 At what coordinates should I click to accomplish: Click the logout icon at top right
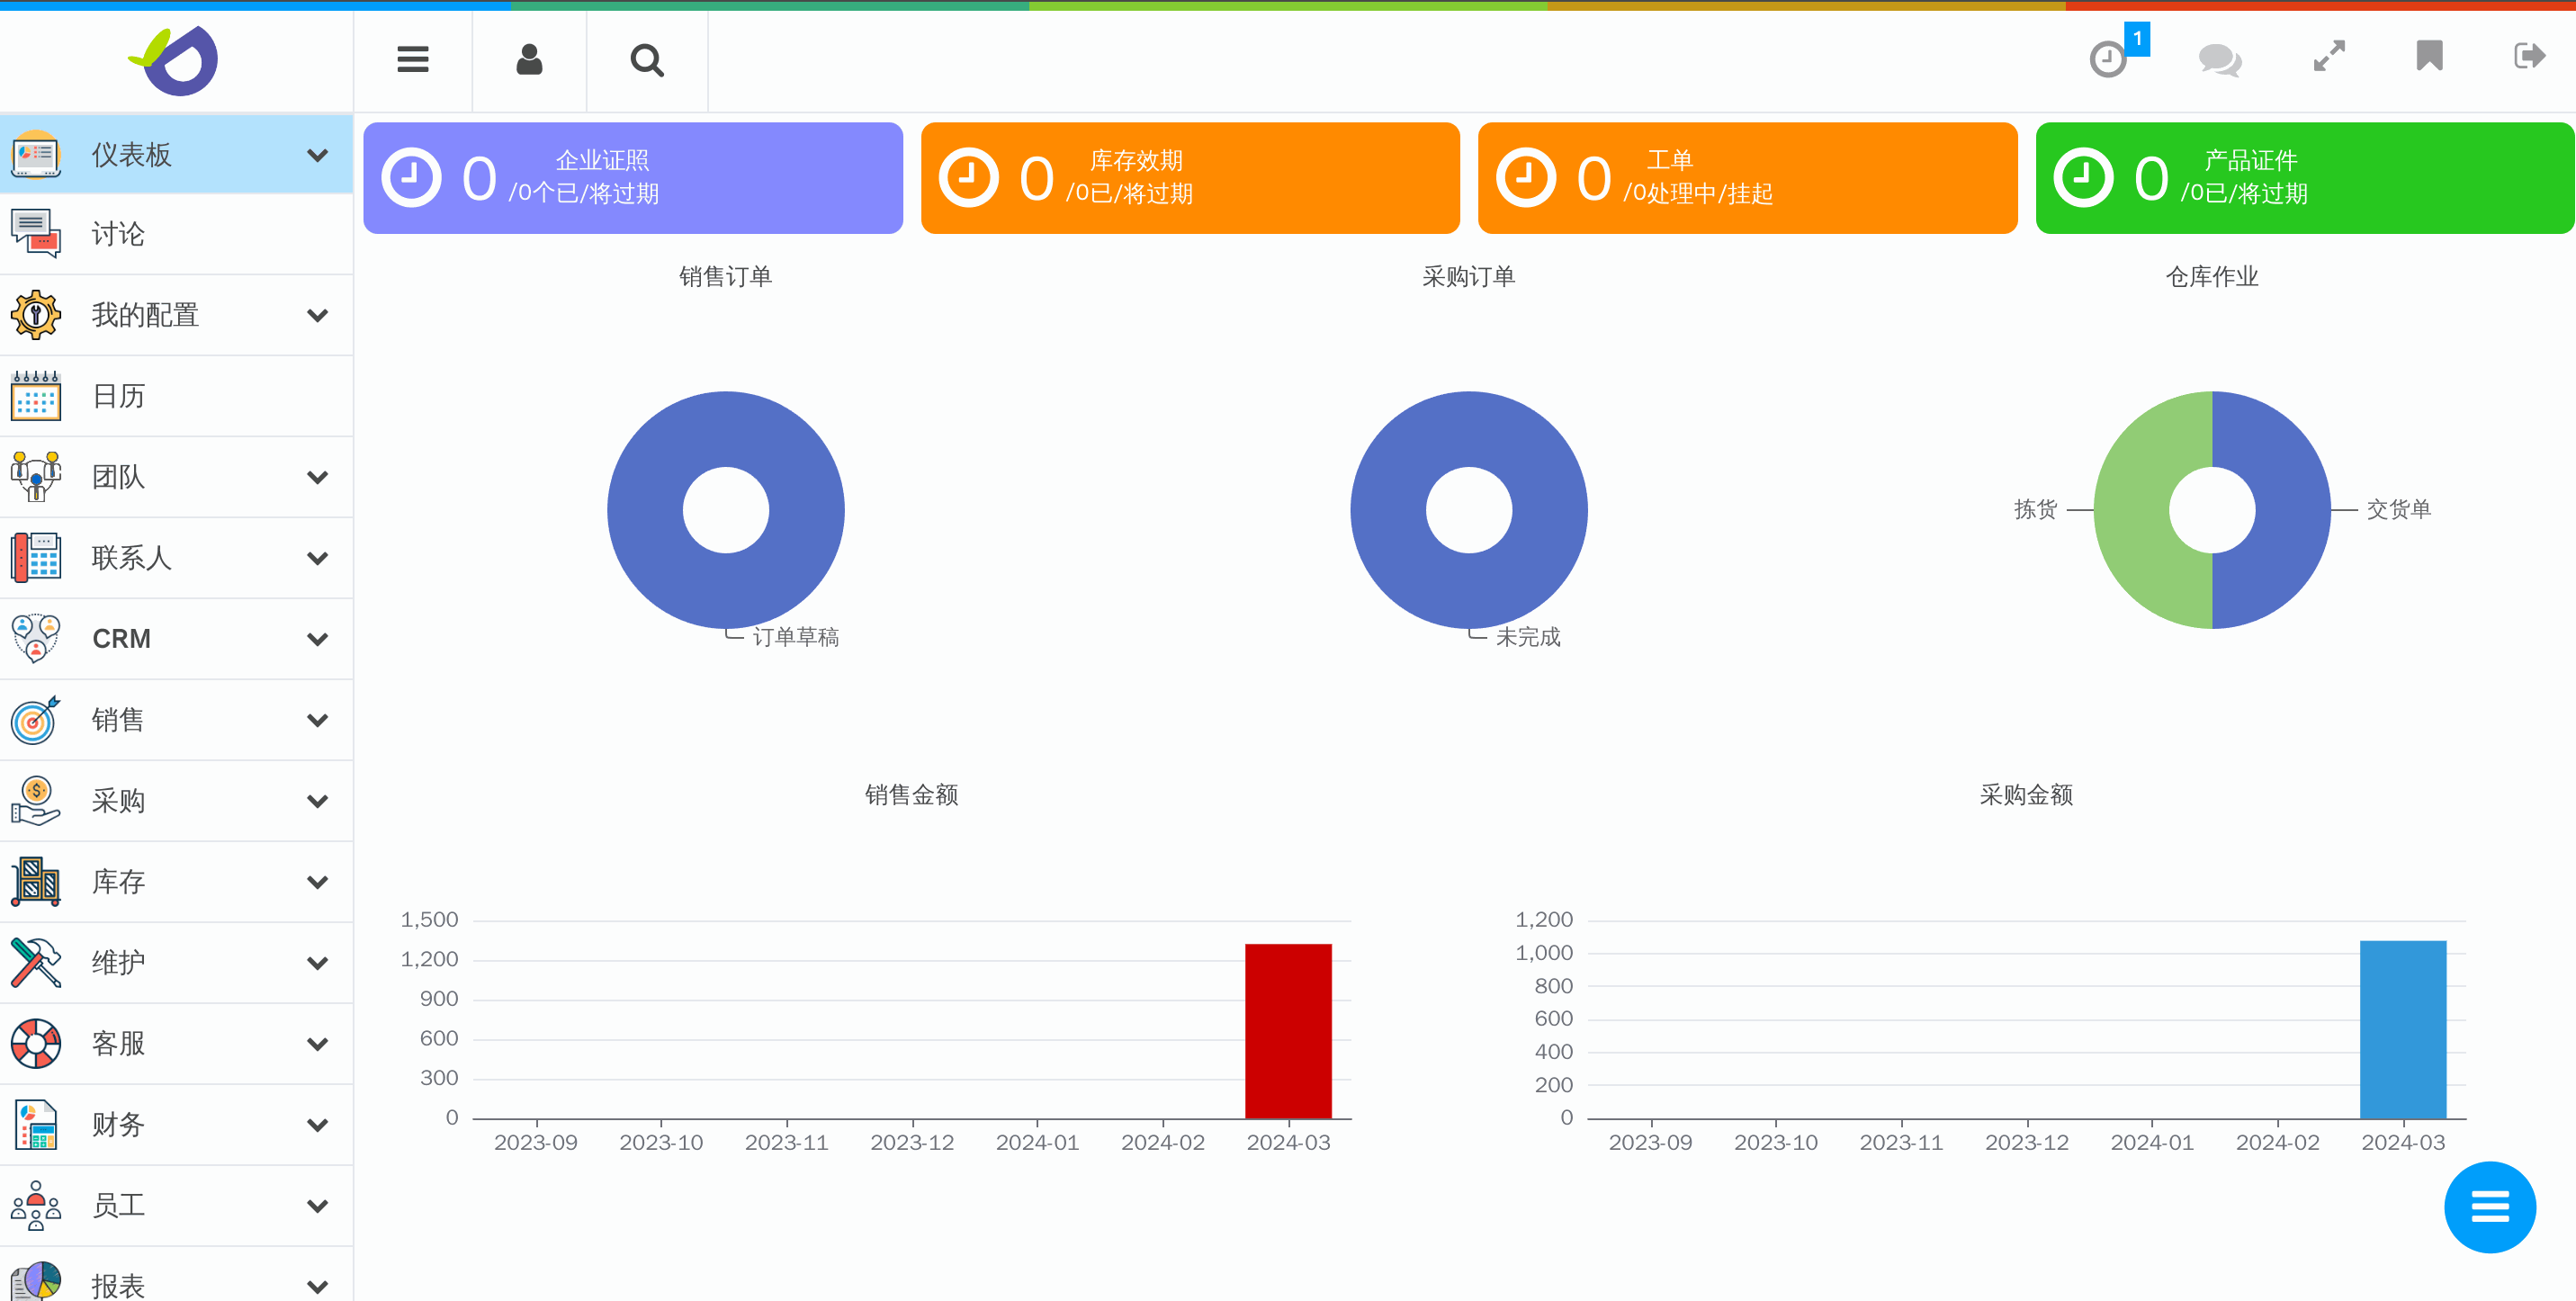tap(2529, 56)
